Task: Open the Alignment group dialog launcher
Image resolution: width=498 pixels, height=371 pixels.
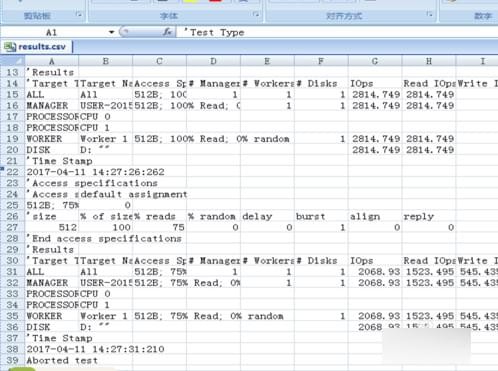Action: (430, 14)
